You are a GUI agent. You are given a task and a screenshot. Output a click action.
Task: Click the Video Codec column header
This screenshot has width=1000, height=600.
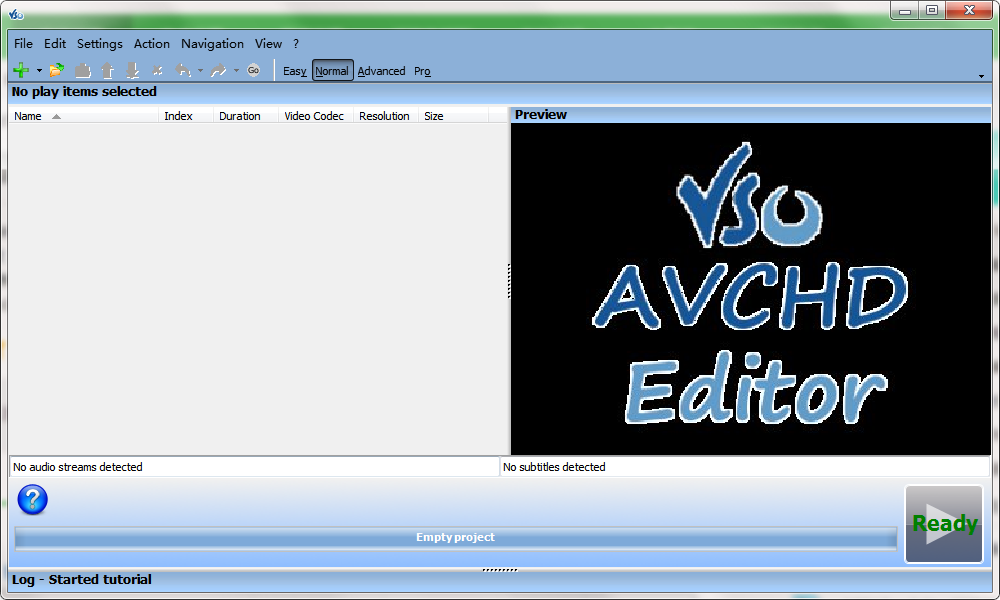point(316,116)
